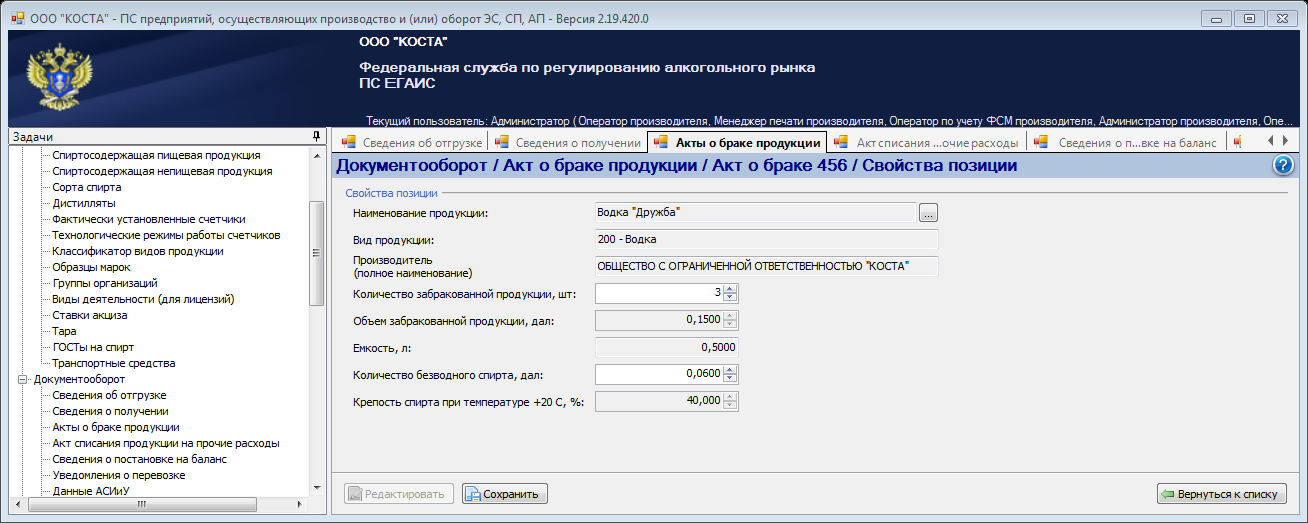Open Фактически установленные счетчики item
Image resolution: width=1308 pixels, height=523 pixels.
tap(149, 220)
